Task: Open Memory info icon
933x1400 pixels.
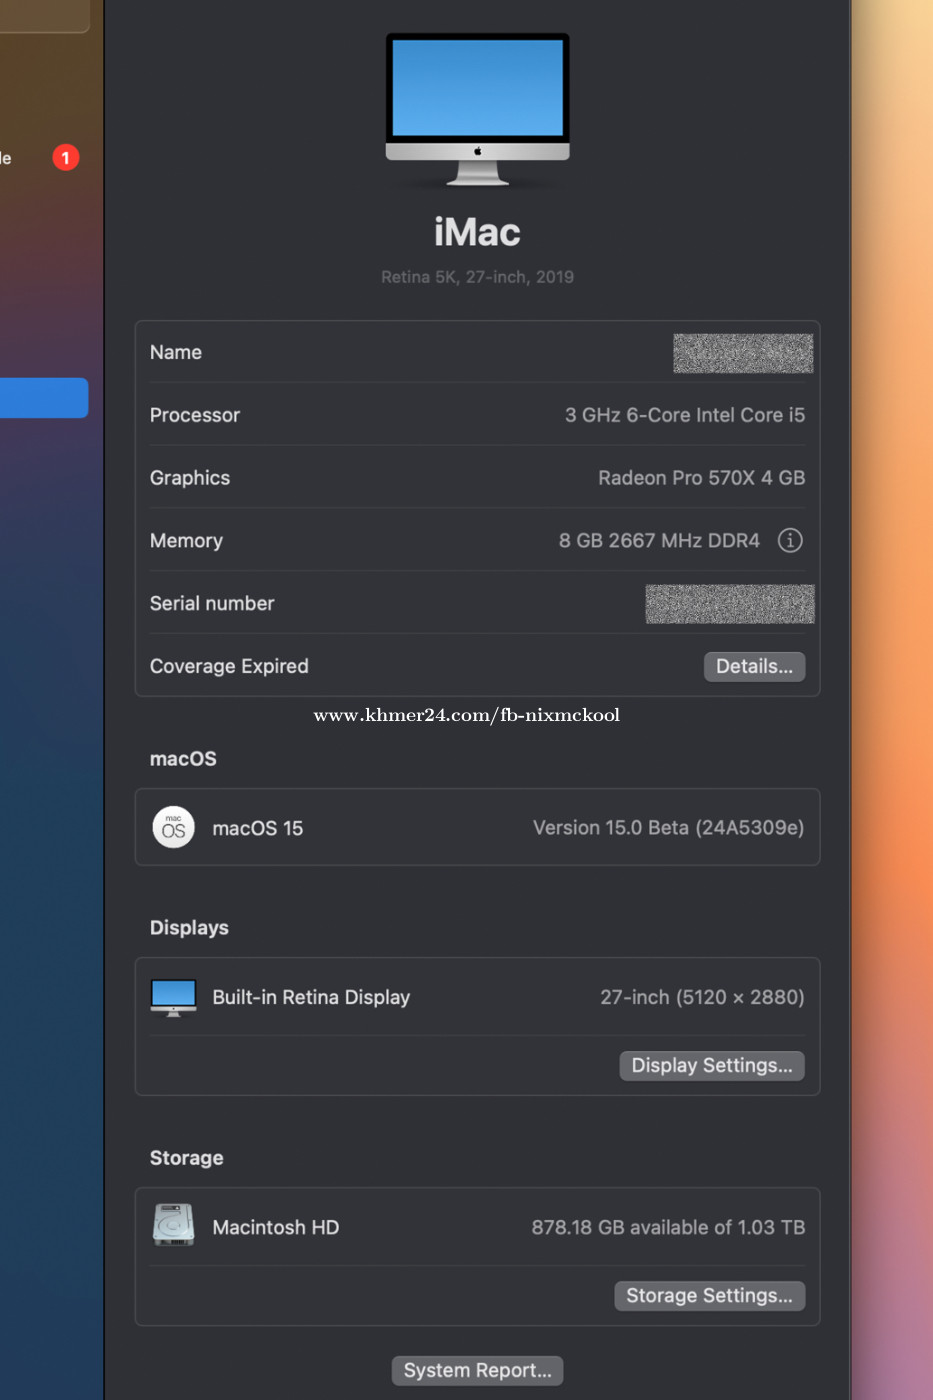Action: (x=790, y=541)
